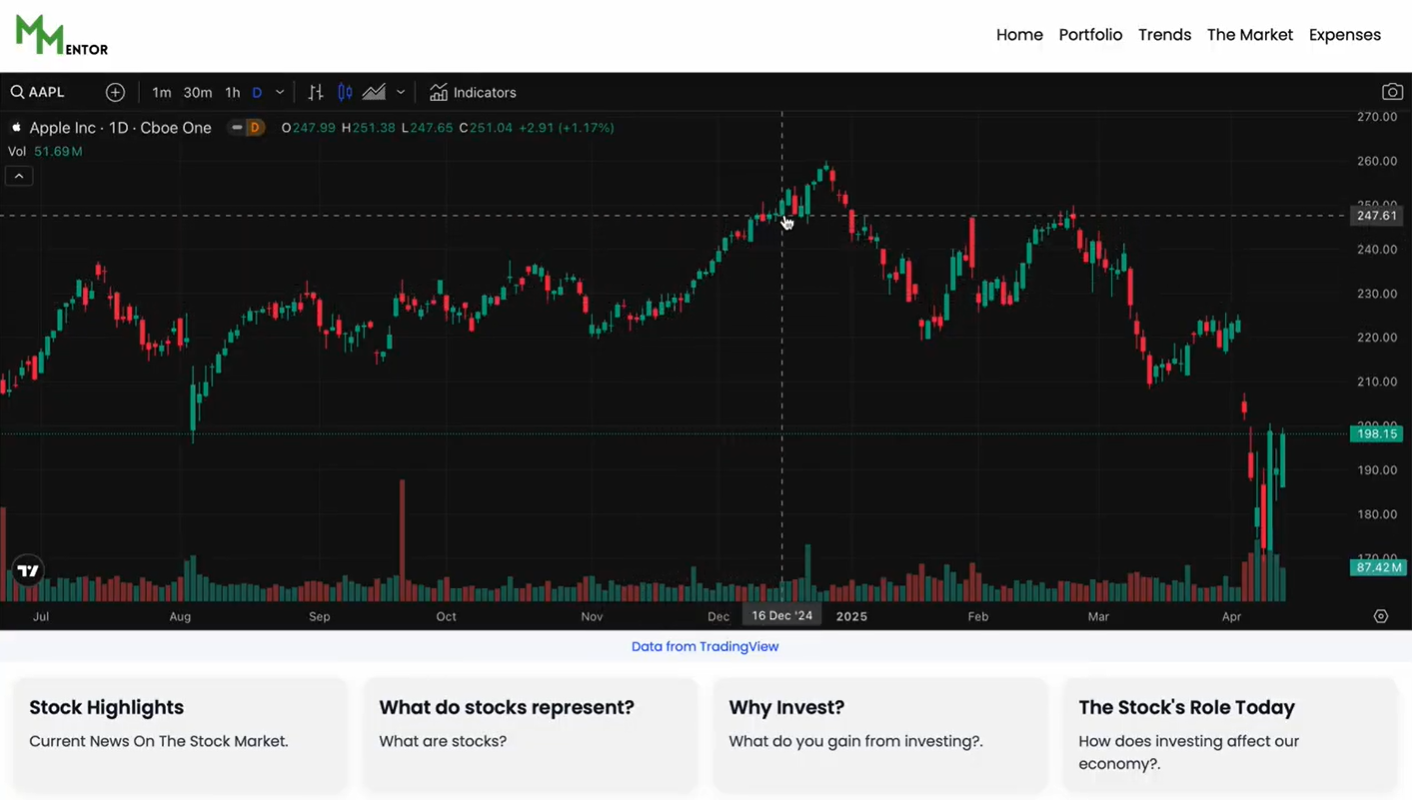
Task: Open the Data from TradingView link
Action: coord(705,647)
